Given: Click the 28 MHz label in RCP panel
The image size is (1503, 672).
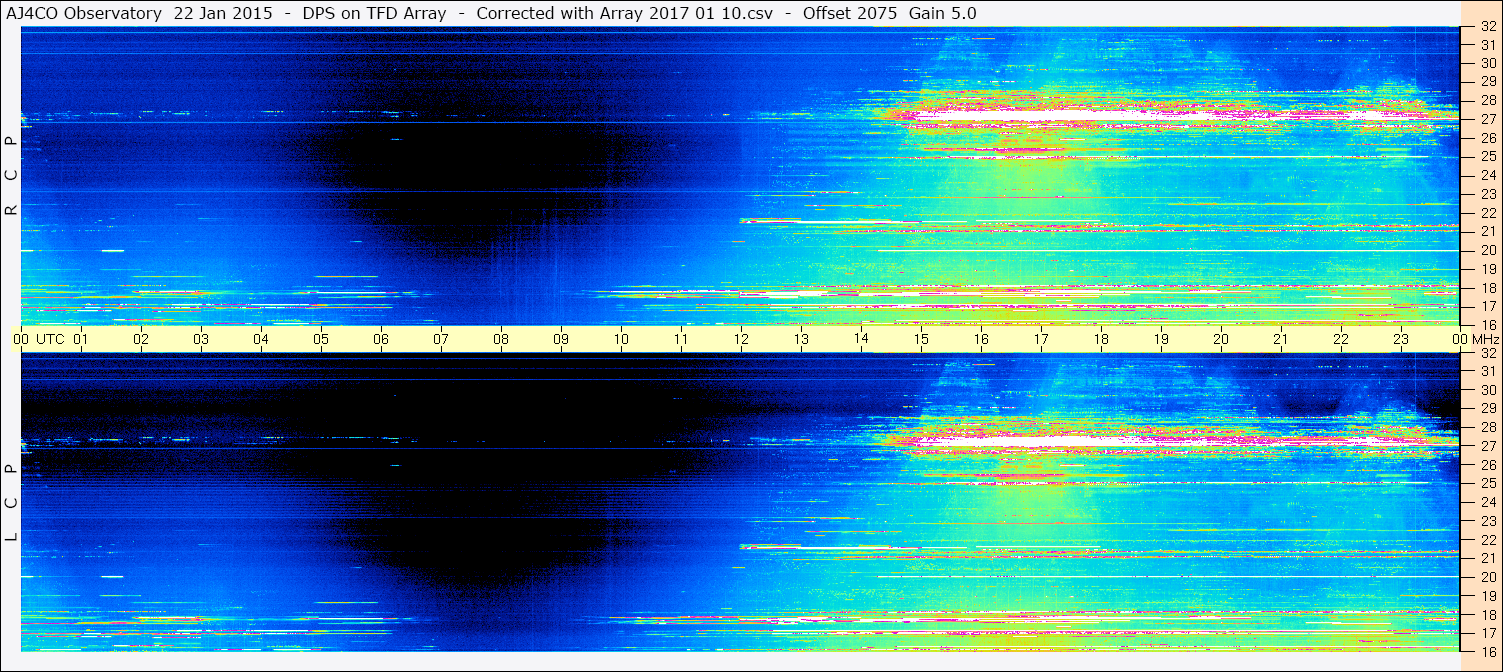Looking at the screenshot, I should pyautogui.click(x=1488, y=100).
